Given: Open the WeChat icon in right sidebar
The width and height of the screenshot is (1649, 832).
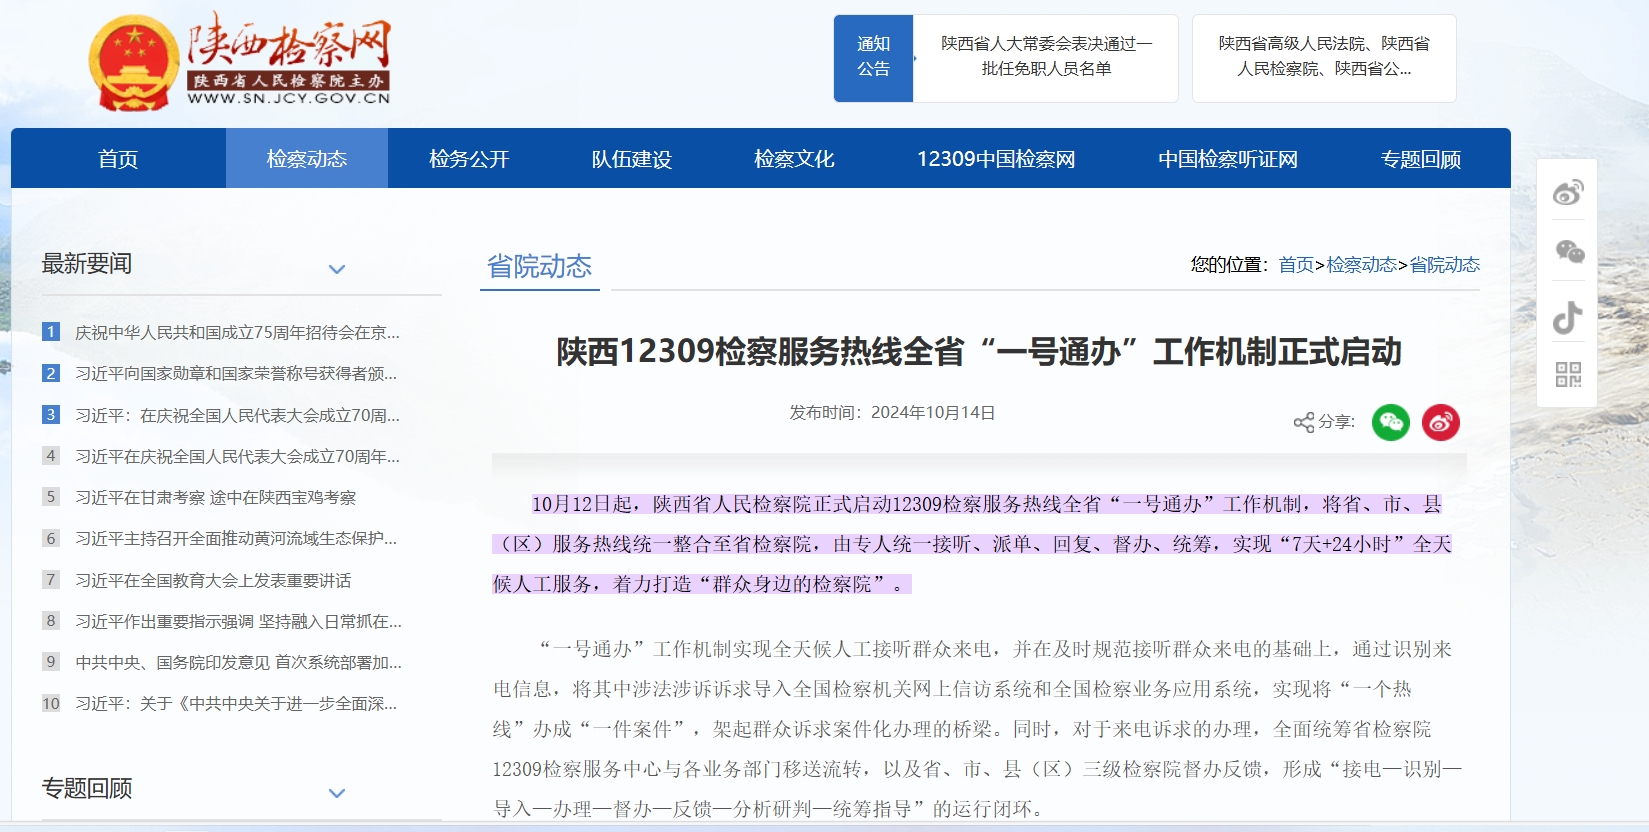Looking at the screenshot, I should tap(1568, 252).
